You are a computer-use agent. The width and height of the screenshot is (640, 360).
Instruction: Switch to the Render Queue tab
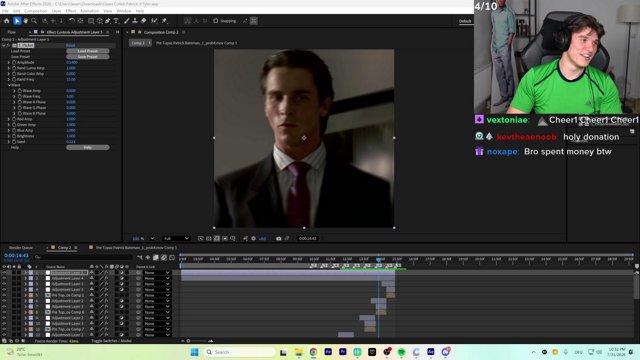(x=21, y=248)
